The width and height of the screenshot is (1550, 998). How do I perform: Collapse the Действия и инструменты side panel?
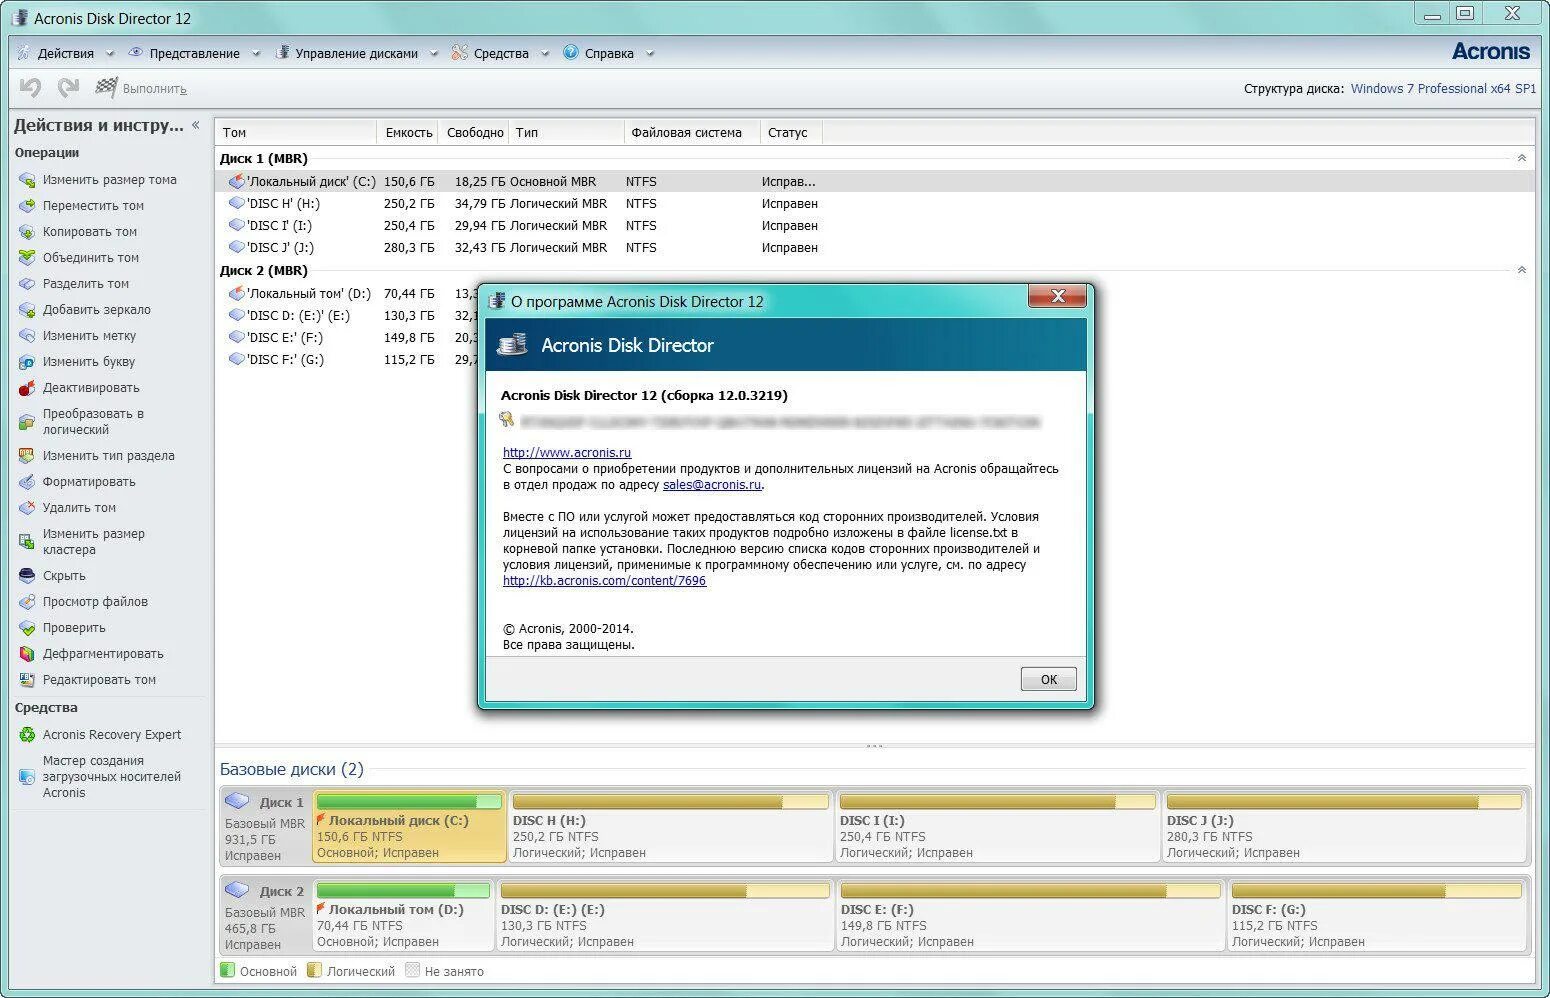[196, 125]
